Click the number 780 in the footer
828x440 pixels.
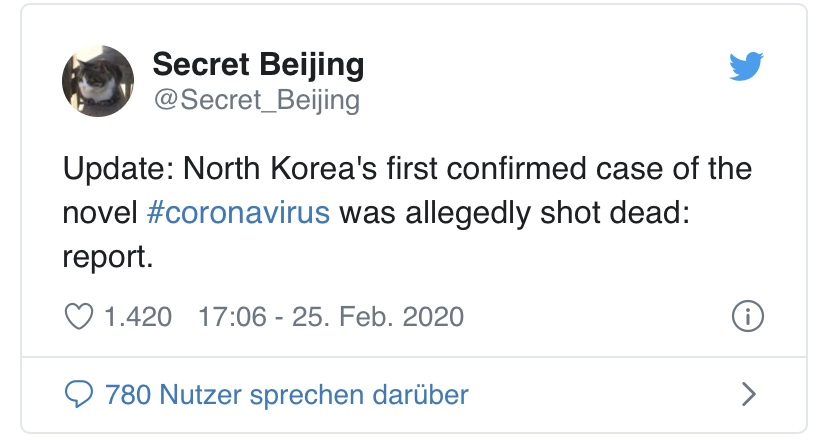tap(128, 395)
